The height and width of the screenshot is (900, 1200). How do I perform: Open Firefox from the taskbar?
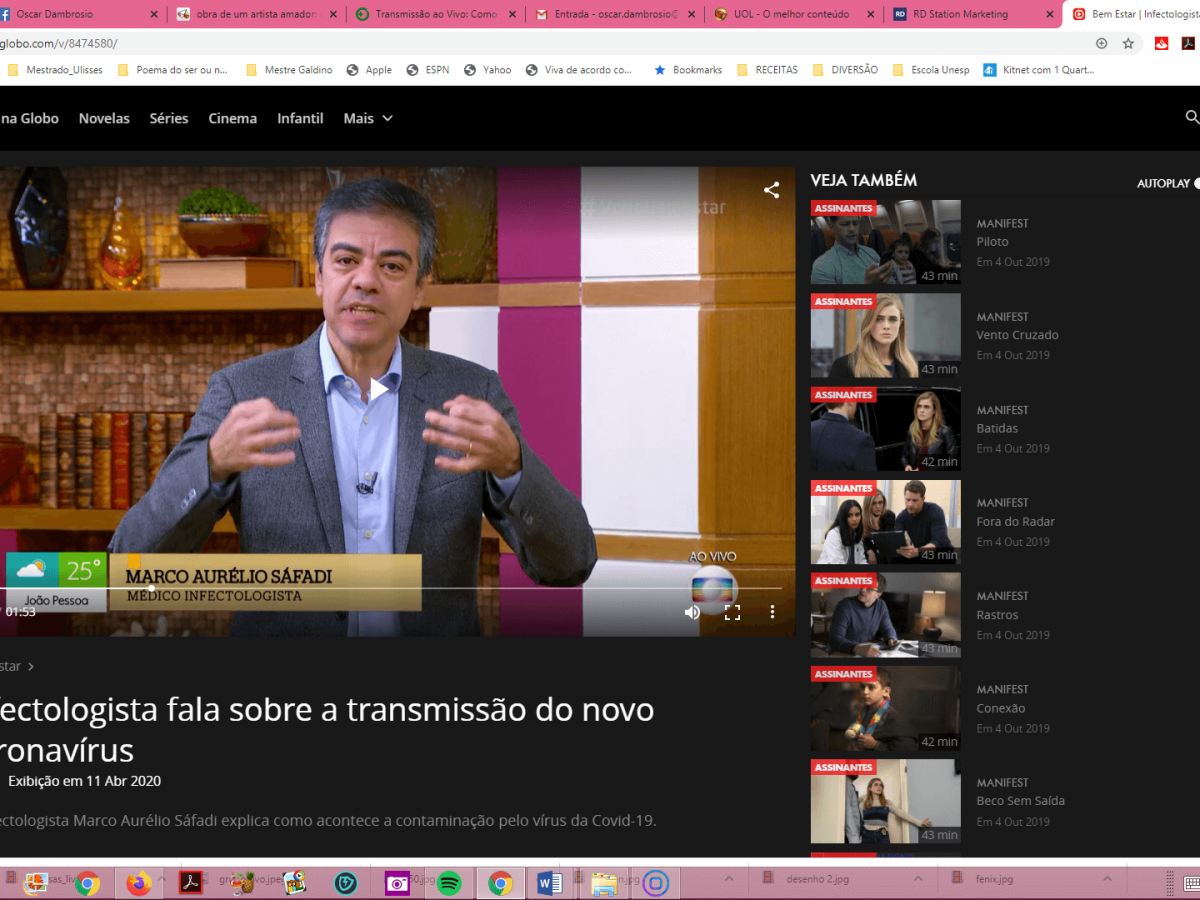click(x=138, y=883)
